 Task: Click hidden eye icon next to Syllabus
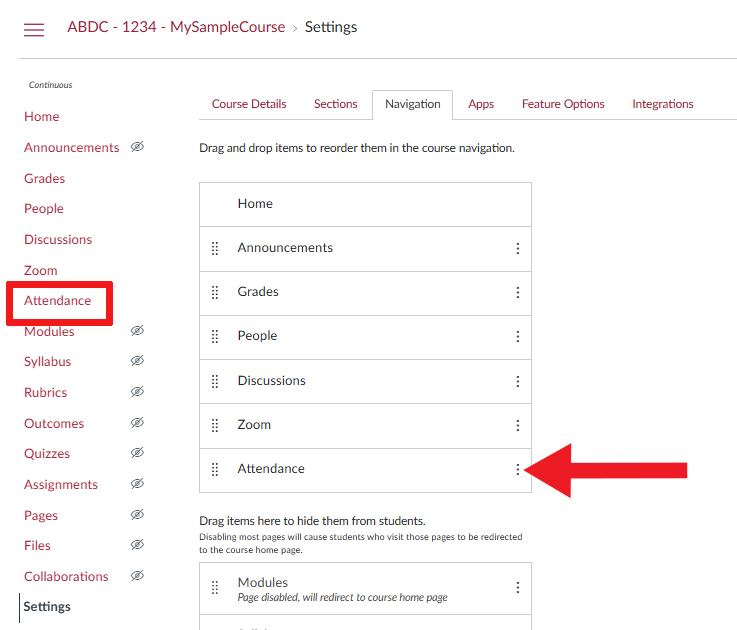137,361
